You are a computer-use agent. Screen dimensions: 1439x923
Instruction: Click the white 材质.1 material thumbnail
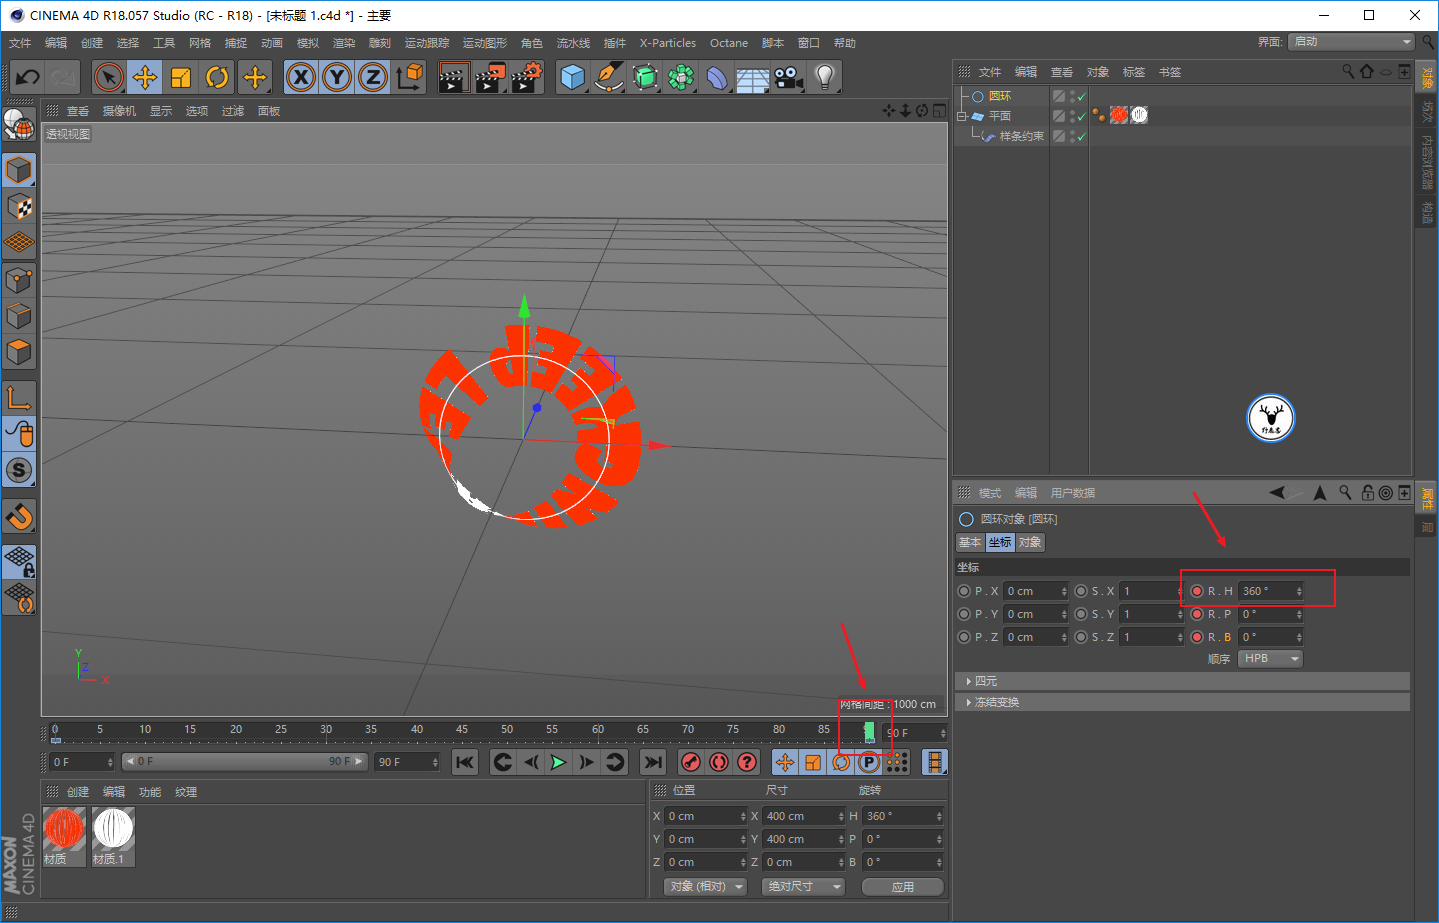(x=113, y=830)
